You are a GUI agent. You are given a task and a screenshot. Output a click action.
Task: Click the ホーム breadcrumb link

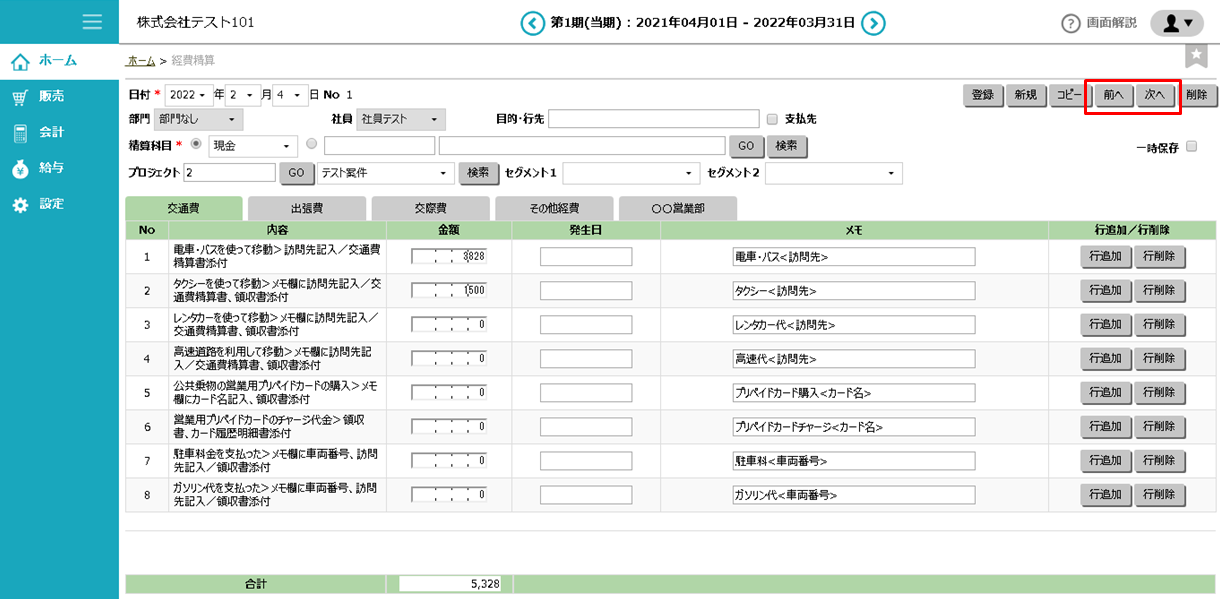(x=141, y=61)
